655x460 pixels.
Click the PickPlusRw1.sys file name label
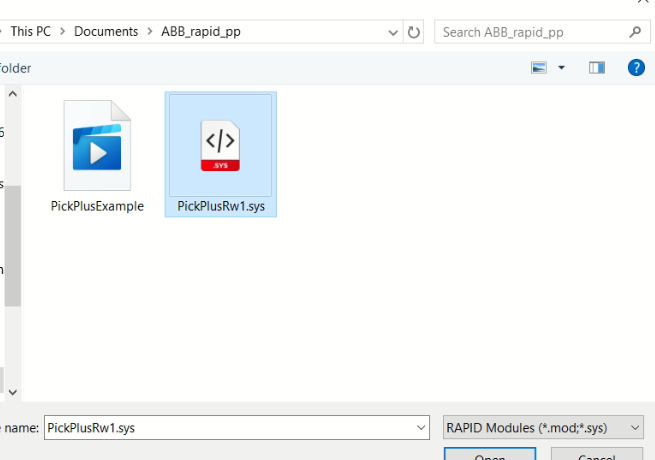click(x=221, y=206)
